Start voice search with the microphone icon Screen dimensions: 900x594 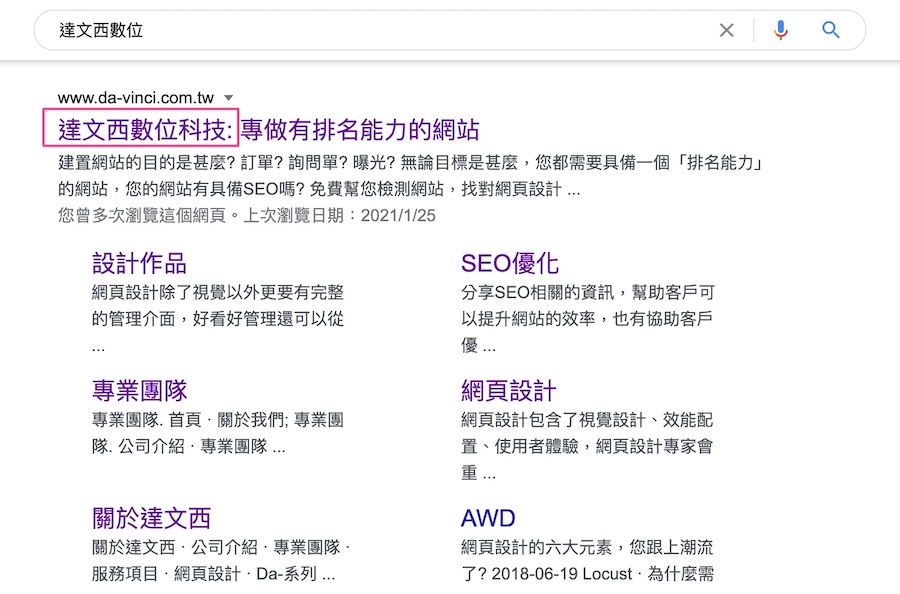pos(780,30)
